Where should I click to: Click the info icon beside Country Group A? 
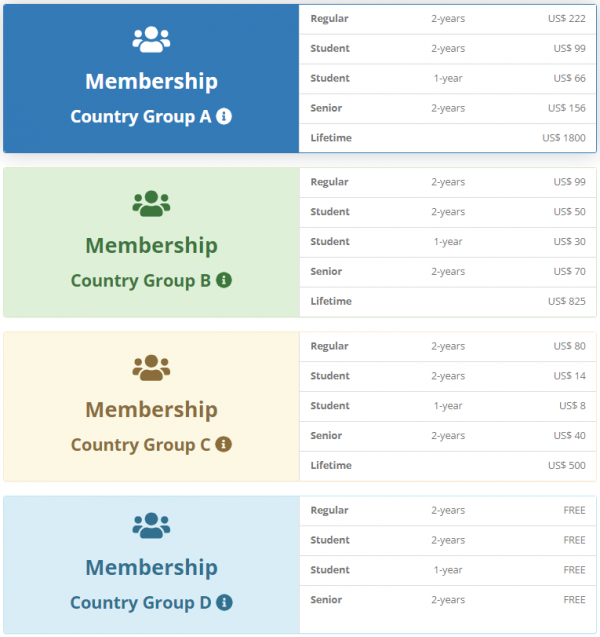[x=224, y=117]
